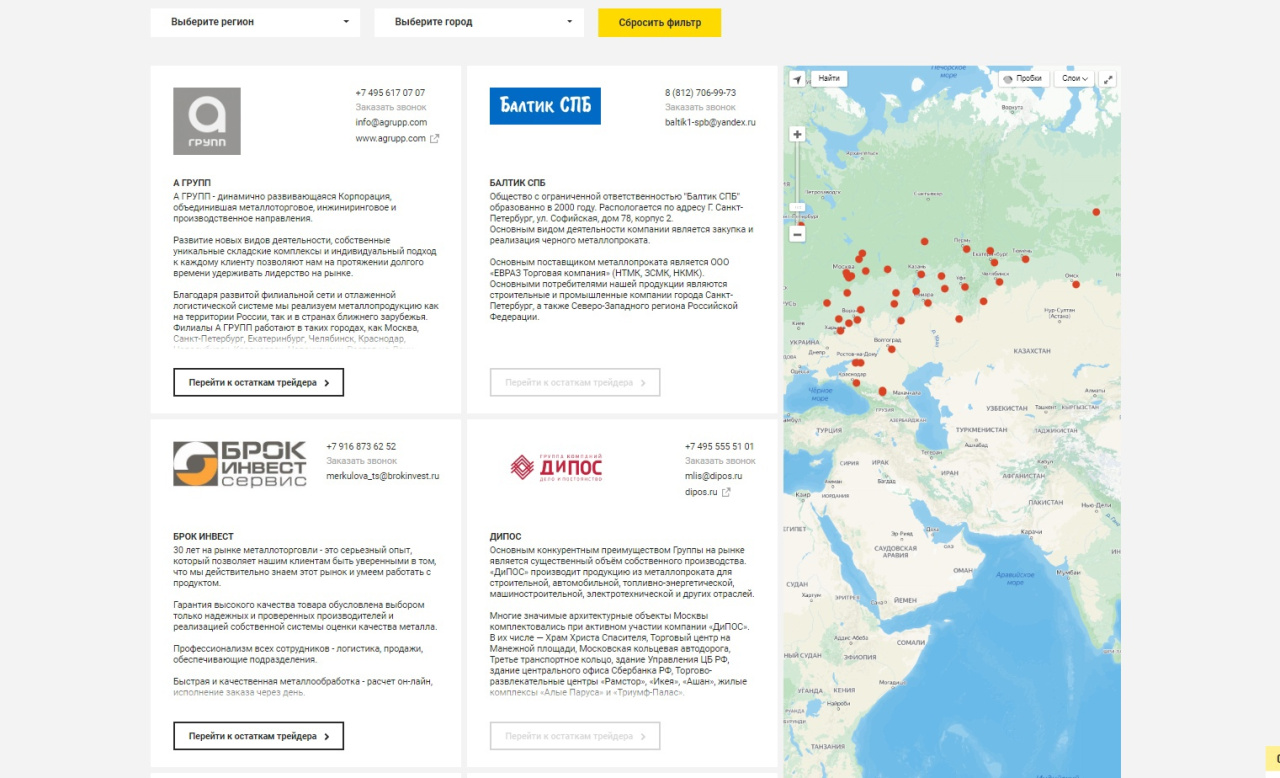
Task: Open the Слои layers dropdown on map
Action: pos(1075,79)
